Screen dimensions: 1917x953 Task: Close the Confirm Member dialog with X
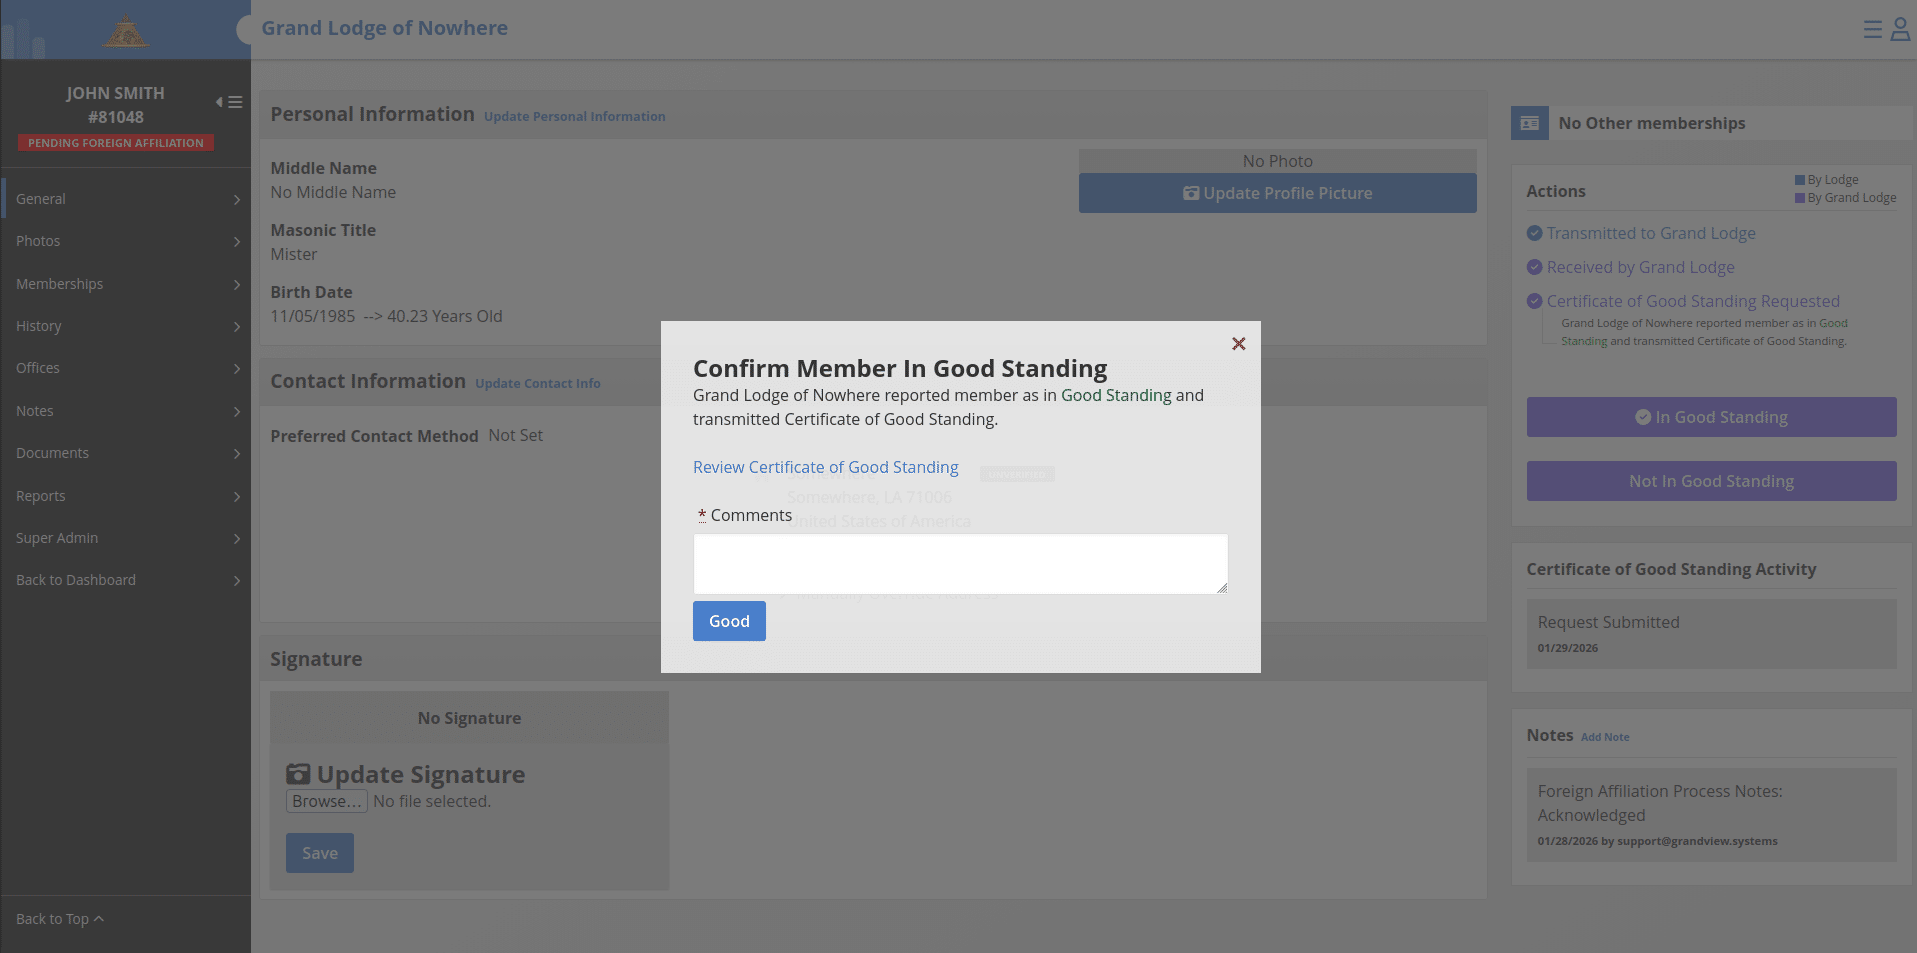point(1238,344)
